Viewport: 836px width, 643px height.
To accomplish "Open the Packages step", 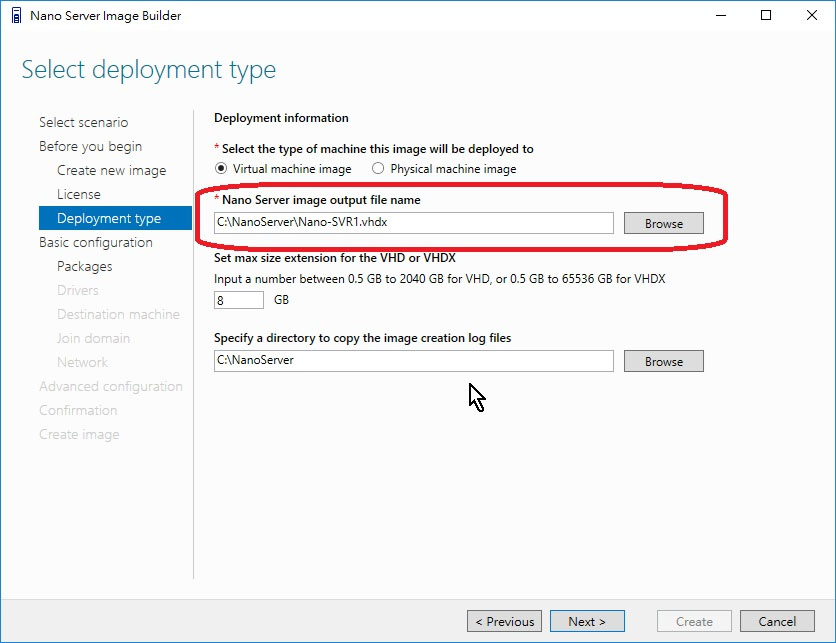I will click(85, 266).
